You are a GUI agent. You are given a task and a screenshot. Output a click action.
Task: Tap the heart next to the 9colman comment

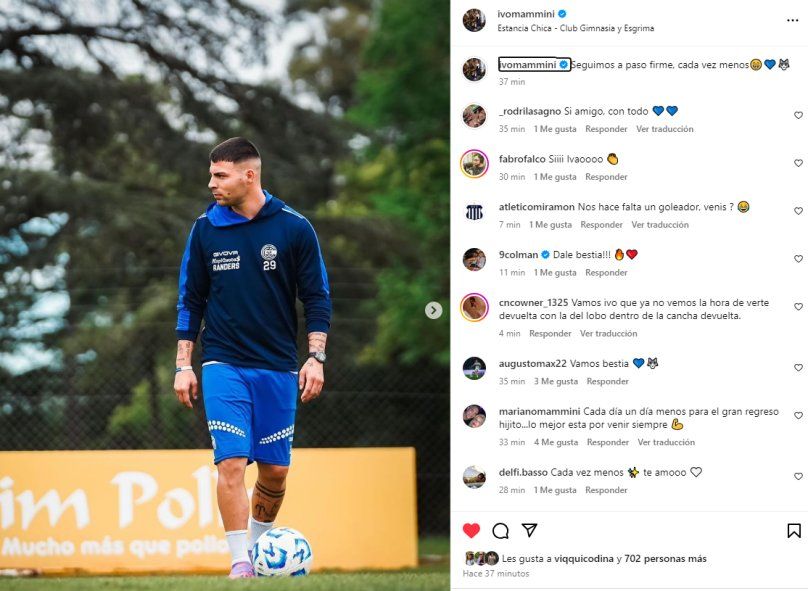pyautogui.click(x=798, y=259)
